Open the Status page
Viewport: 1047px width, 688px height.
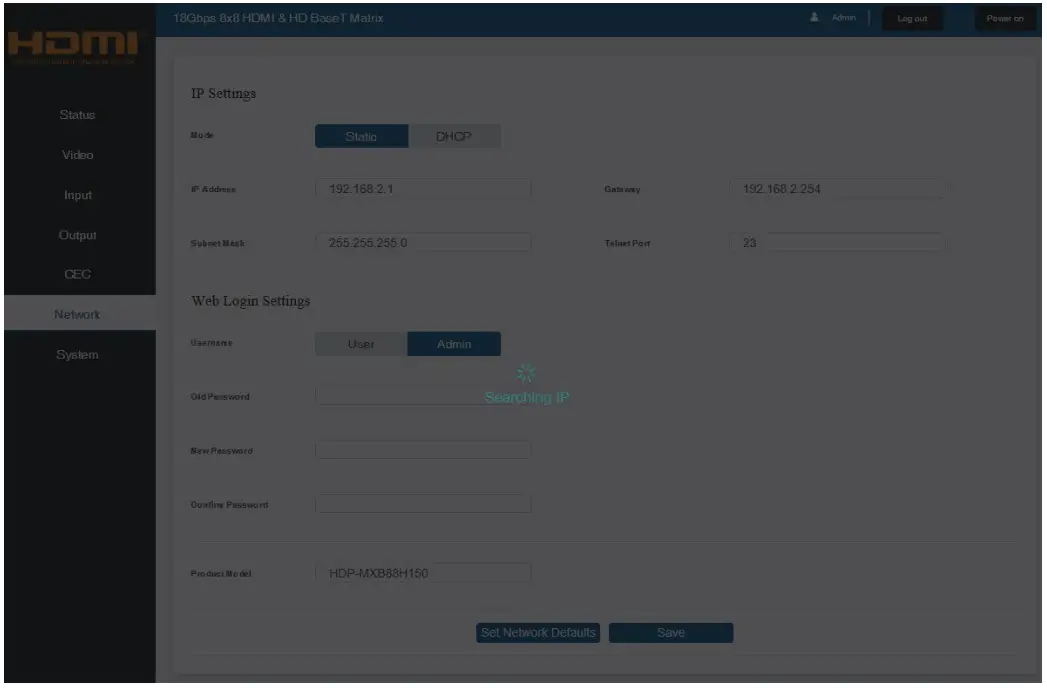coord(77,115)
